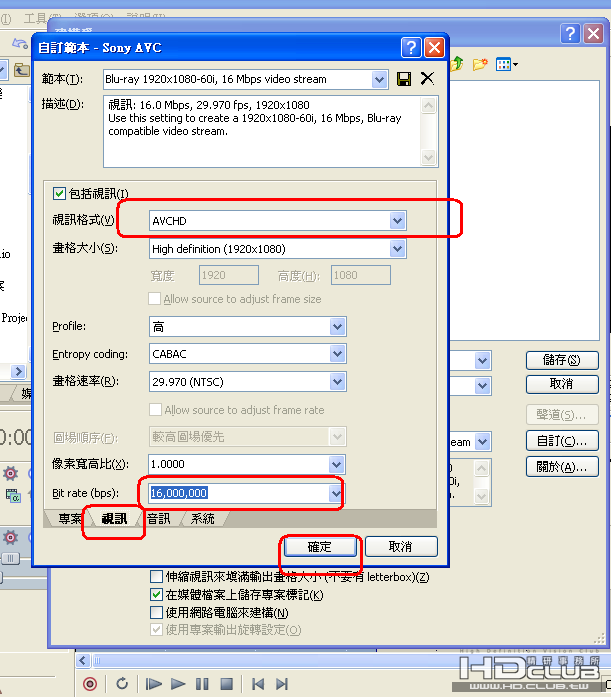Open the view menu icon in render dialog
This screenshot has width=611, height=697.
(x=507, y=64)
